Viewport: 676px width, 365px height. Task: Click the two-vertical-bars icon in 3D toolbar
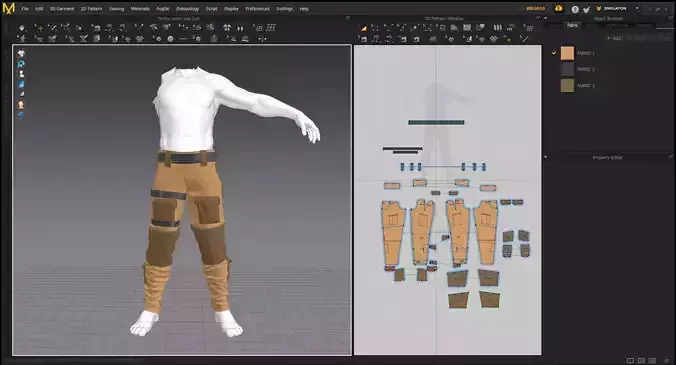pyautogui.click(x=240, y=28)
